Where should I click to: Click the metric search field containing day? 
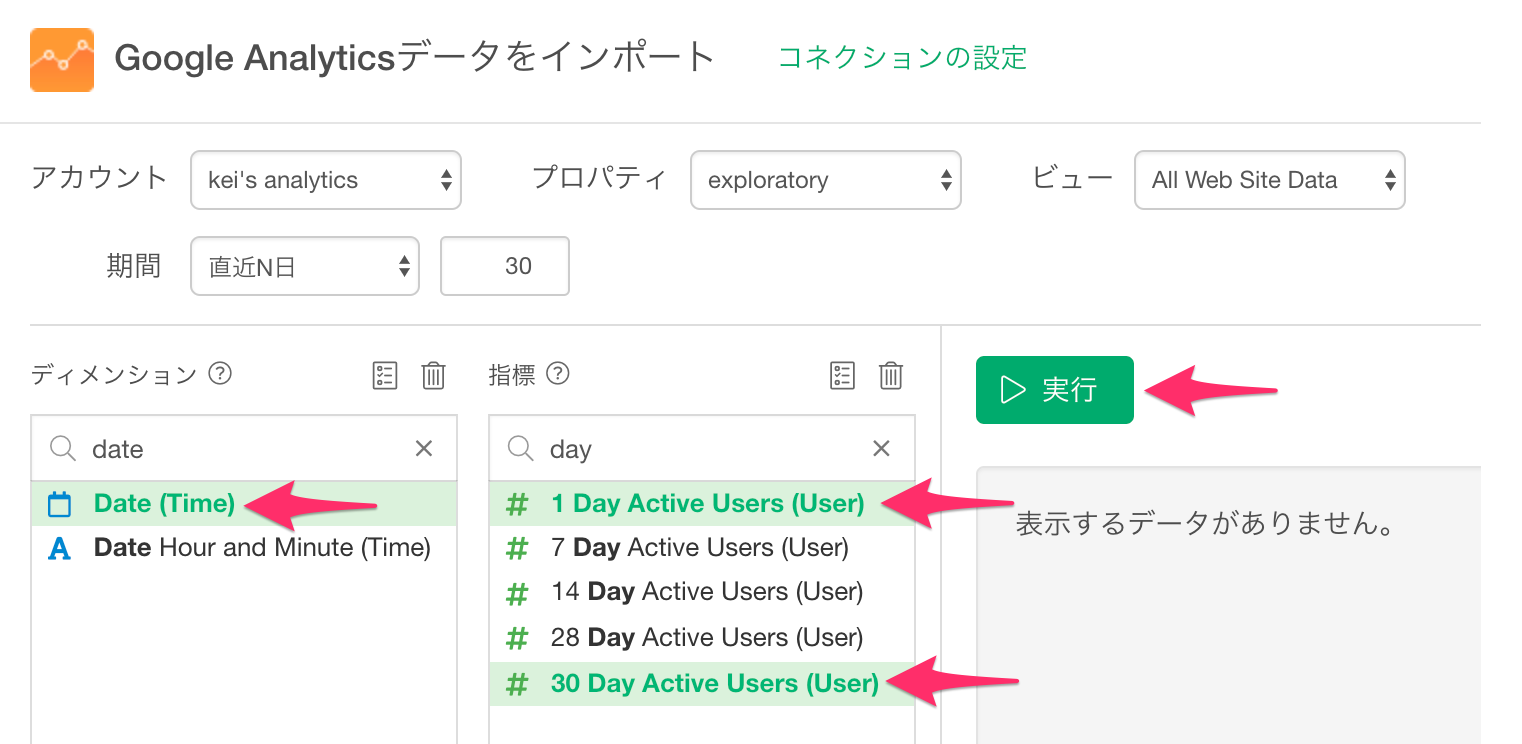pyautogui.click(x=702, y=449)
